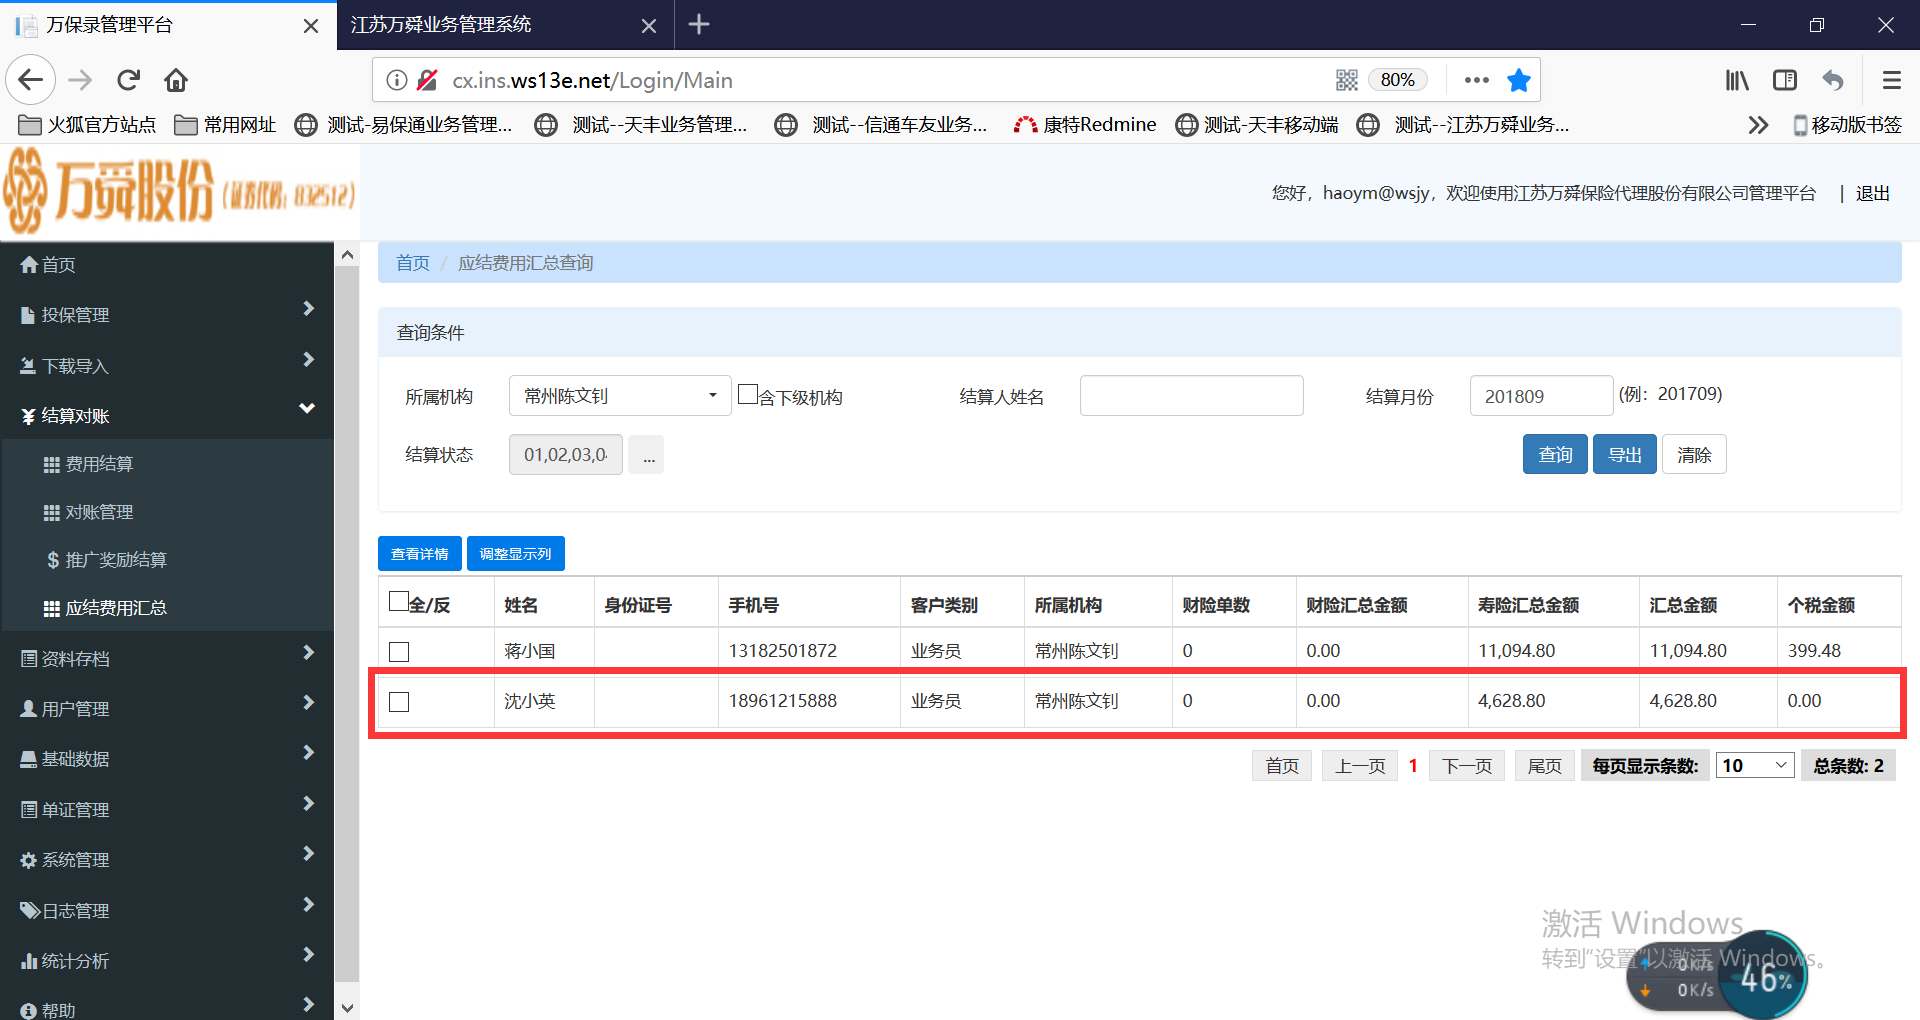Open the Firefox library icon
The width and height of the screenshot is (1920, 1020).
tap(1736, 80)
